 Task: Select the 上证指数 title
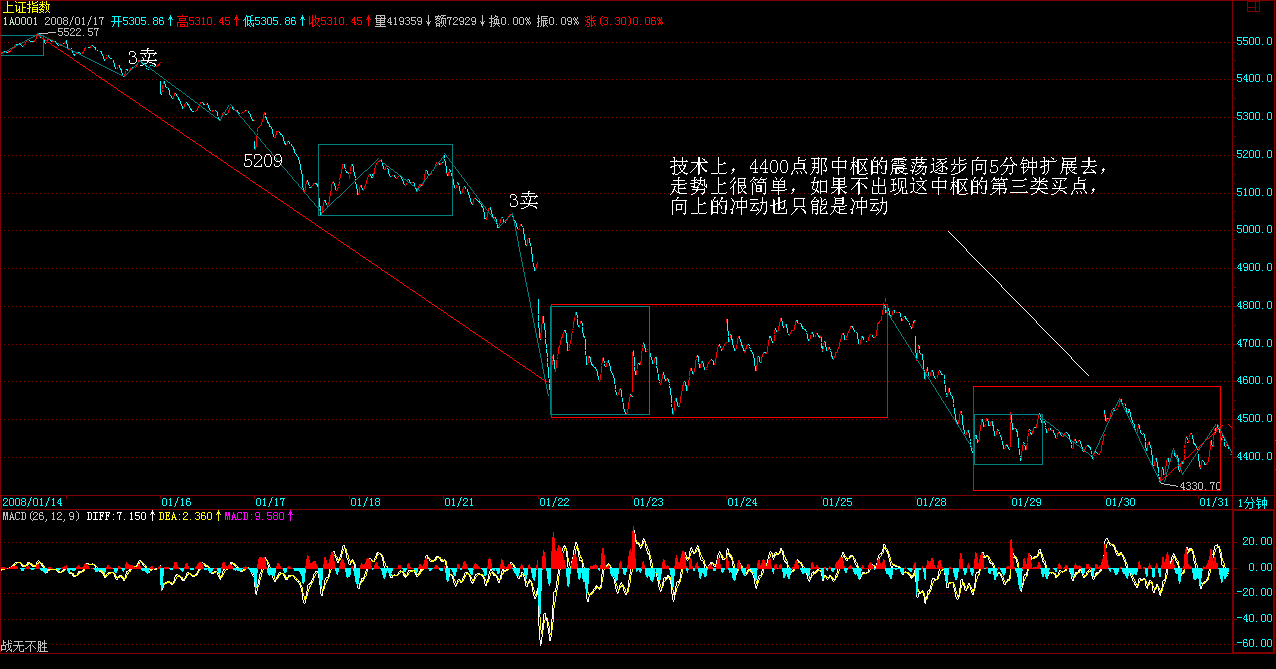24,7
